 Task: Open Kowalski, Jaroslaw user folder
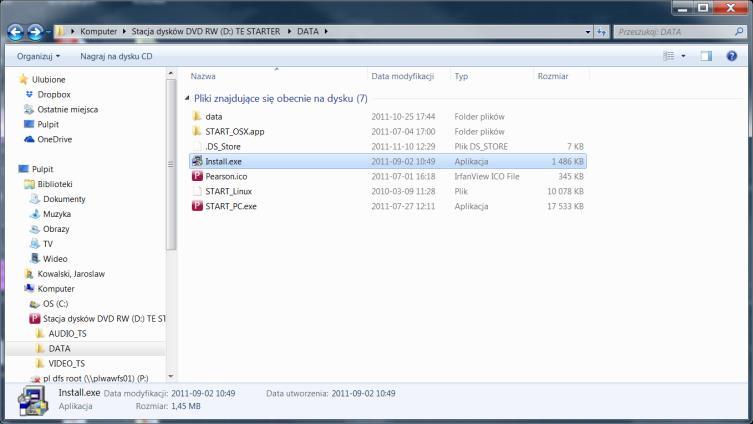[x=71, y=274]
